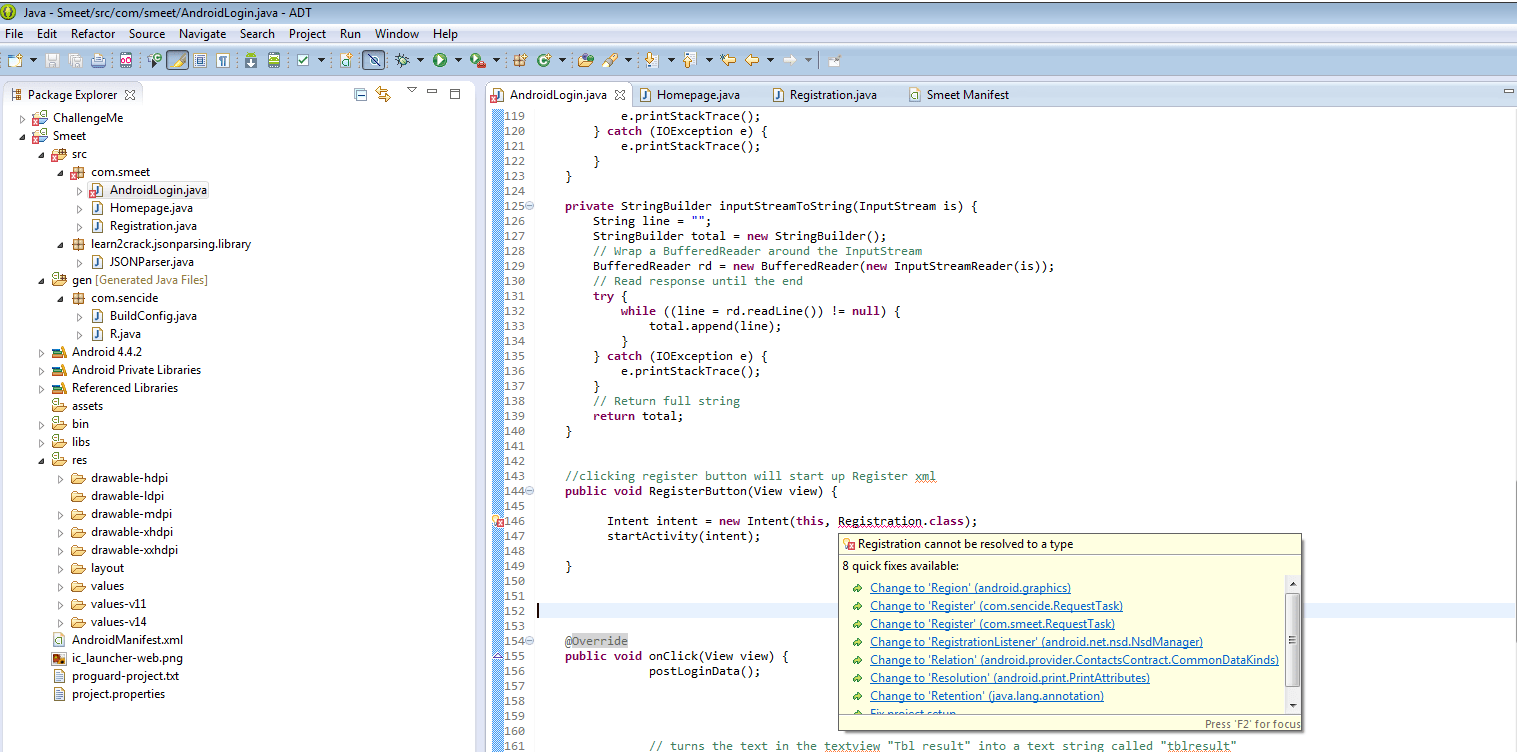The image size is (1517, 752).
Task: Close the AndroidLogin.java editor tab
Action: [x=620, y=95]
